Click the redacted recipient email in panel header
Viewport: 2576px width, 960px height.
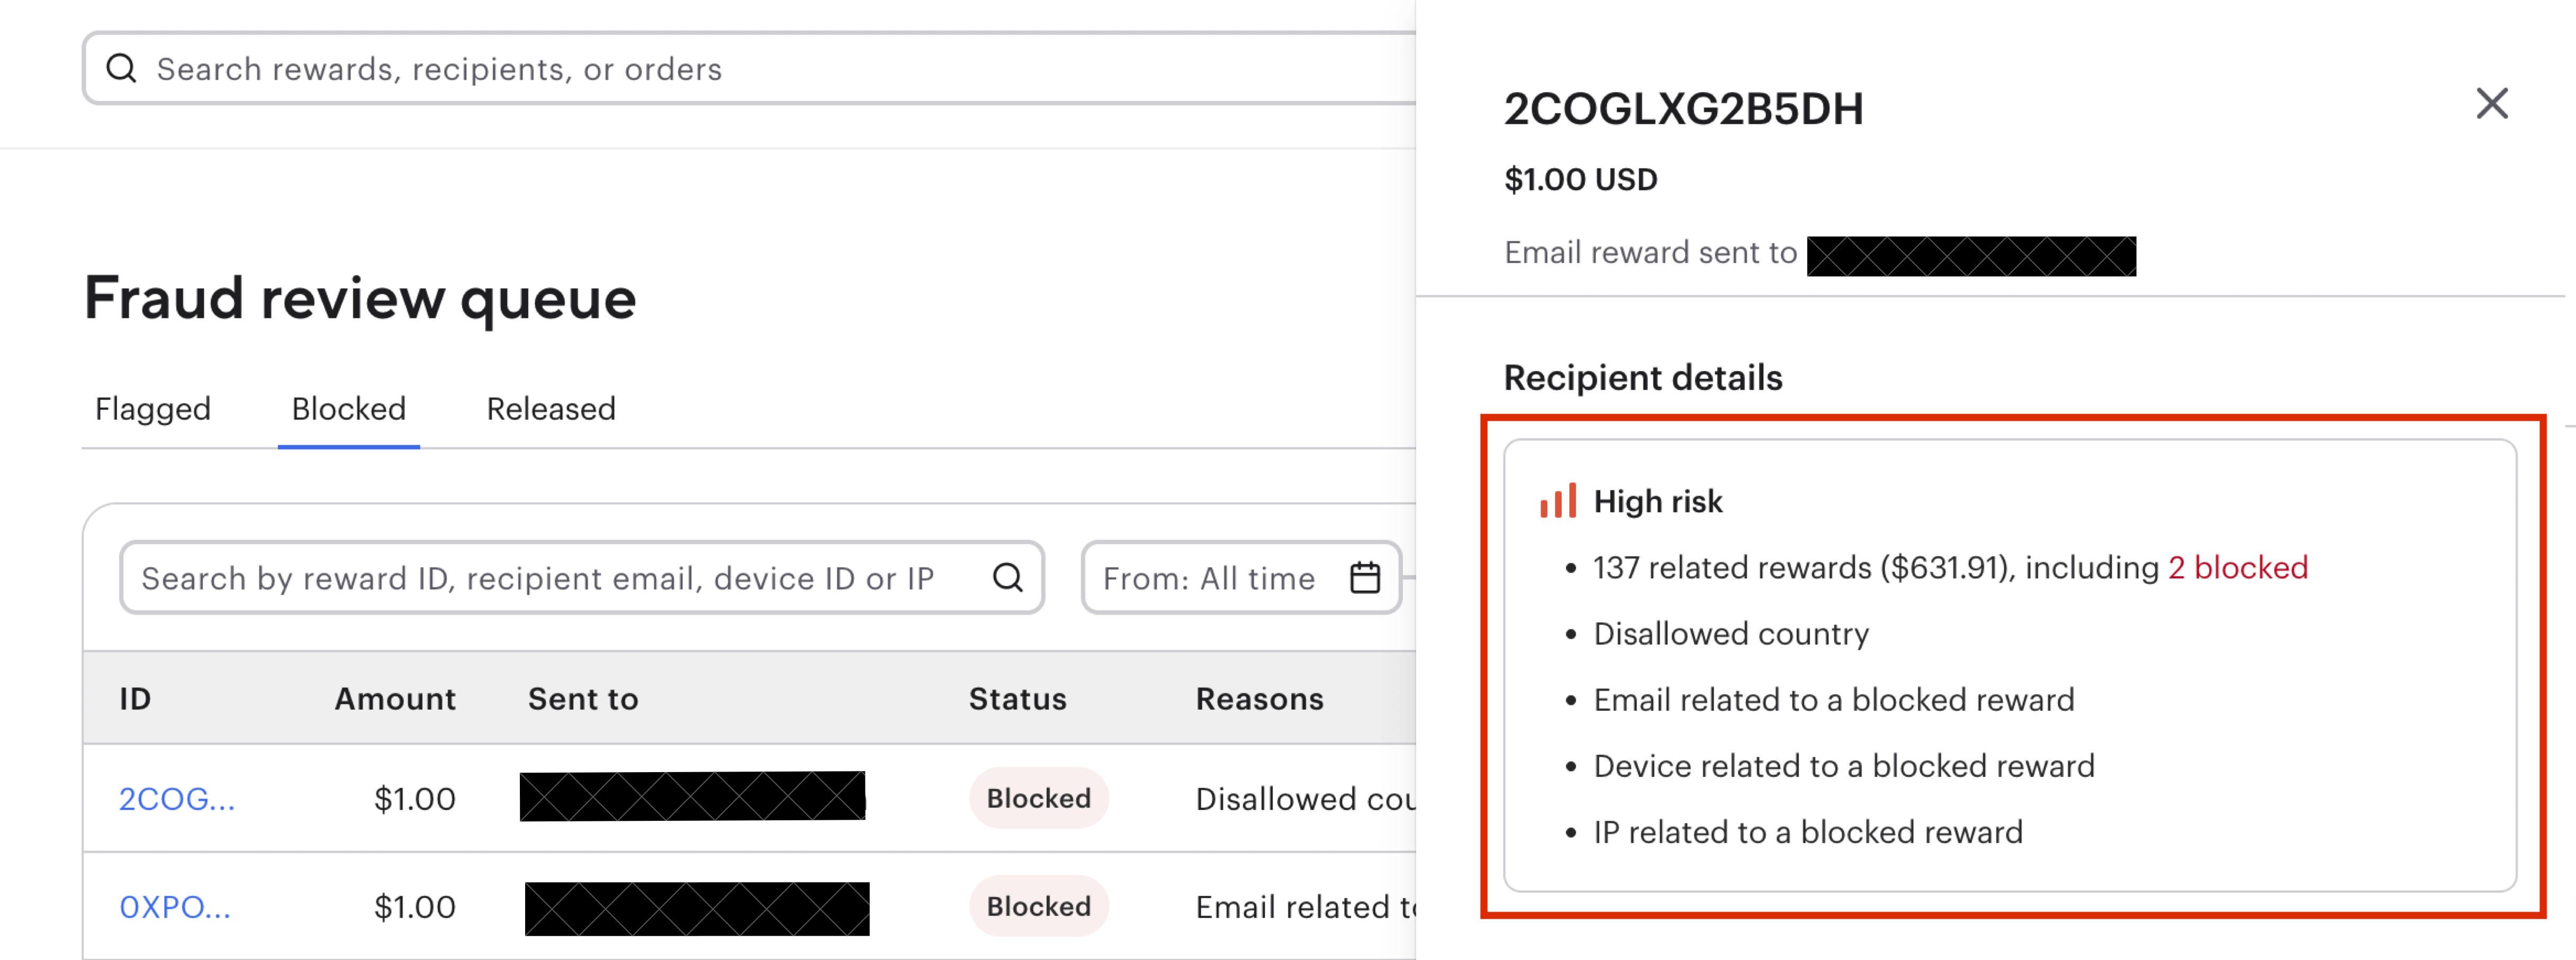(1970, 256)
